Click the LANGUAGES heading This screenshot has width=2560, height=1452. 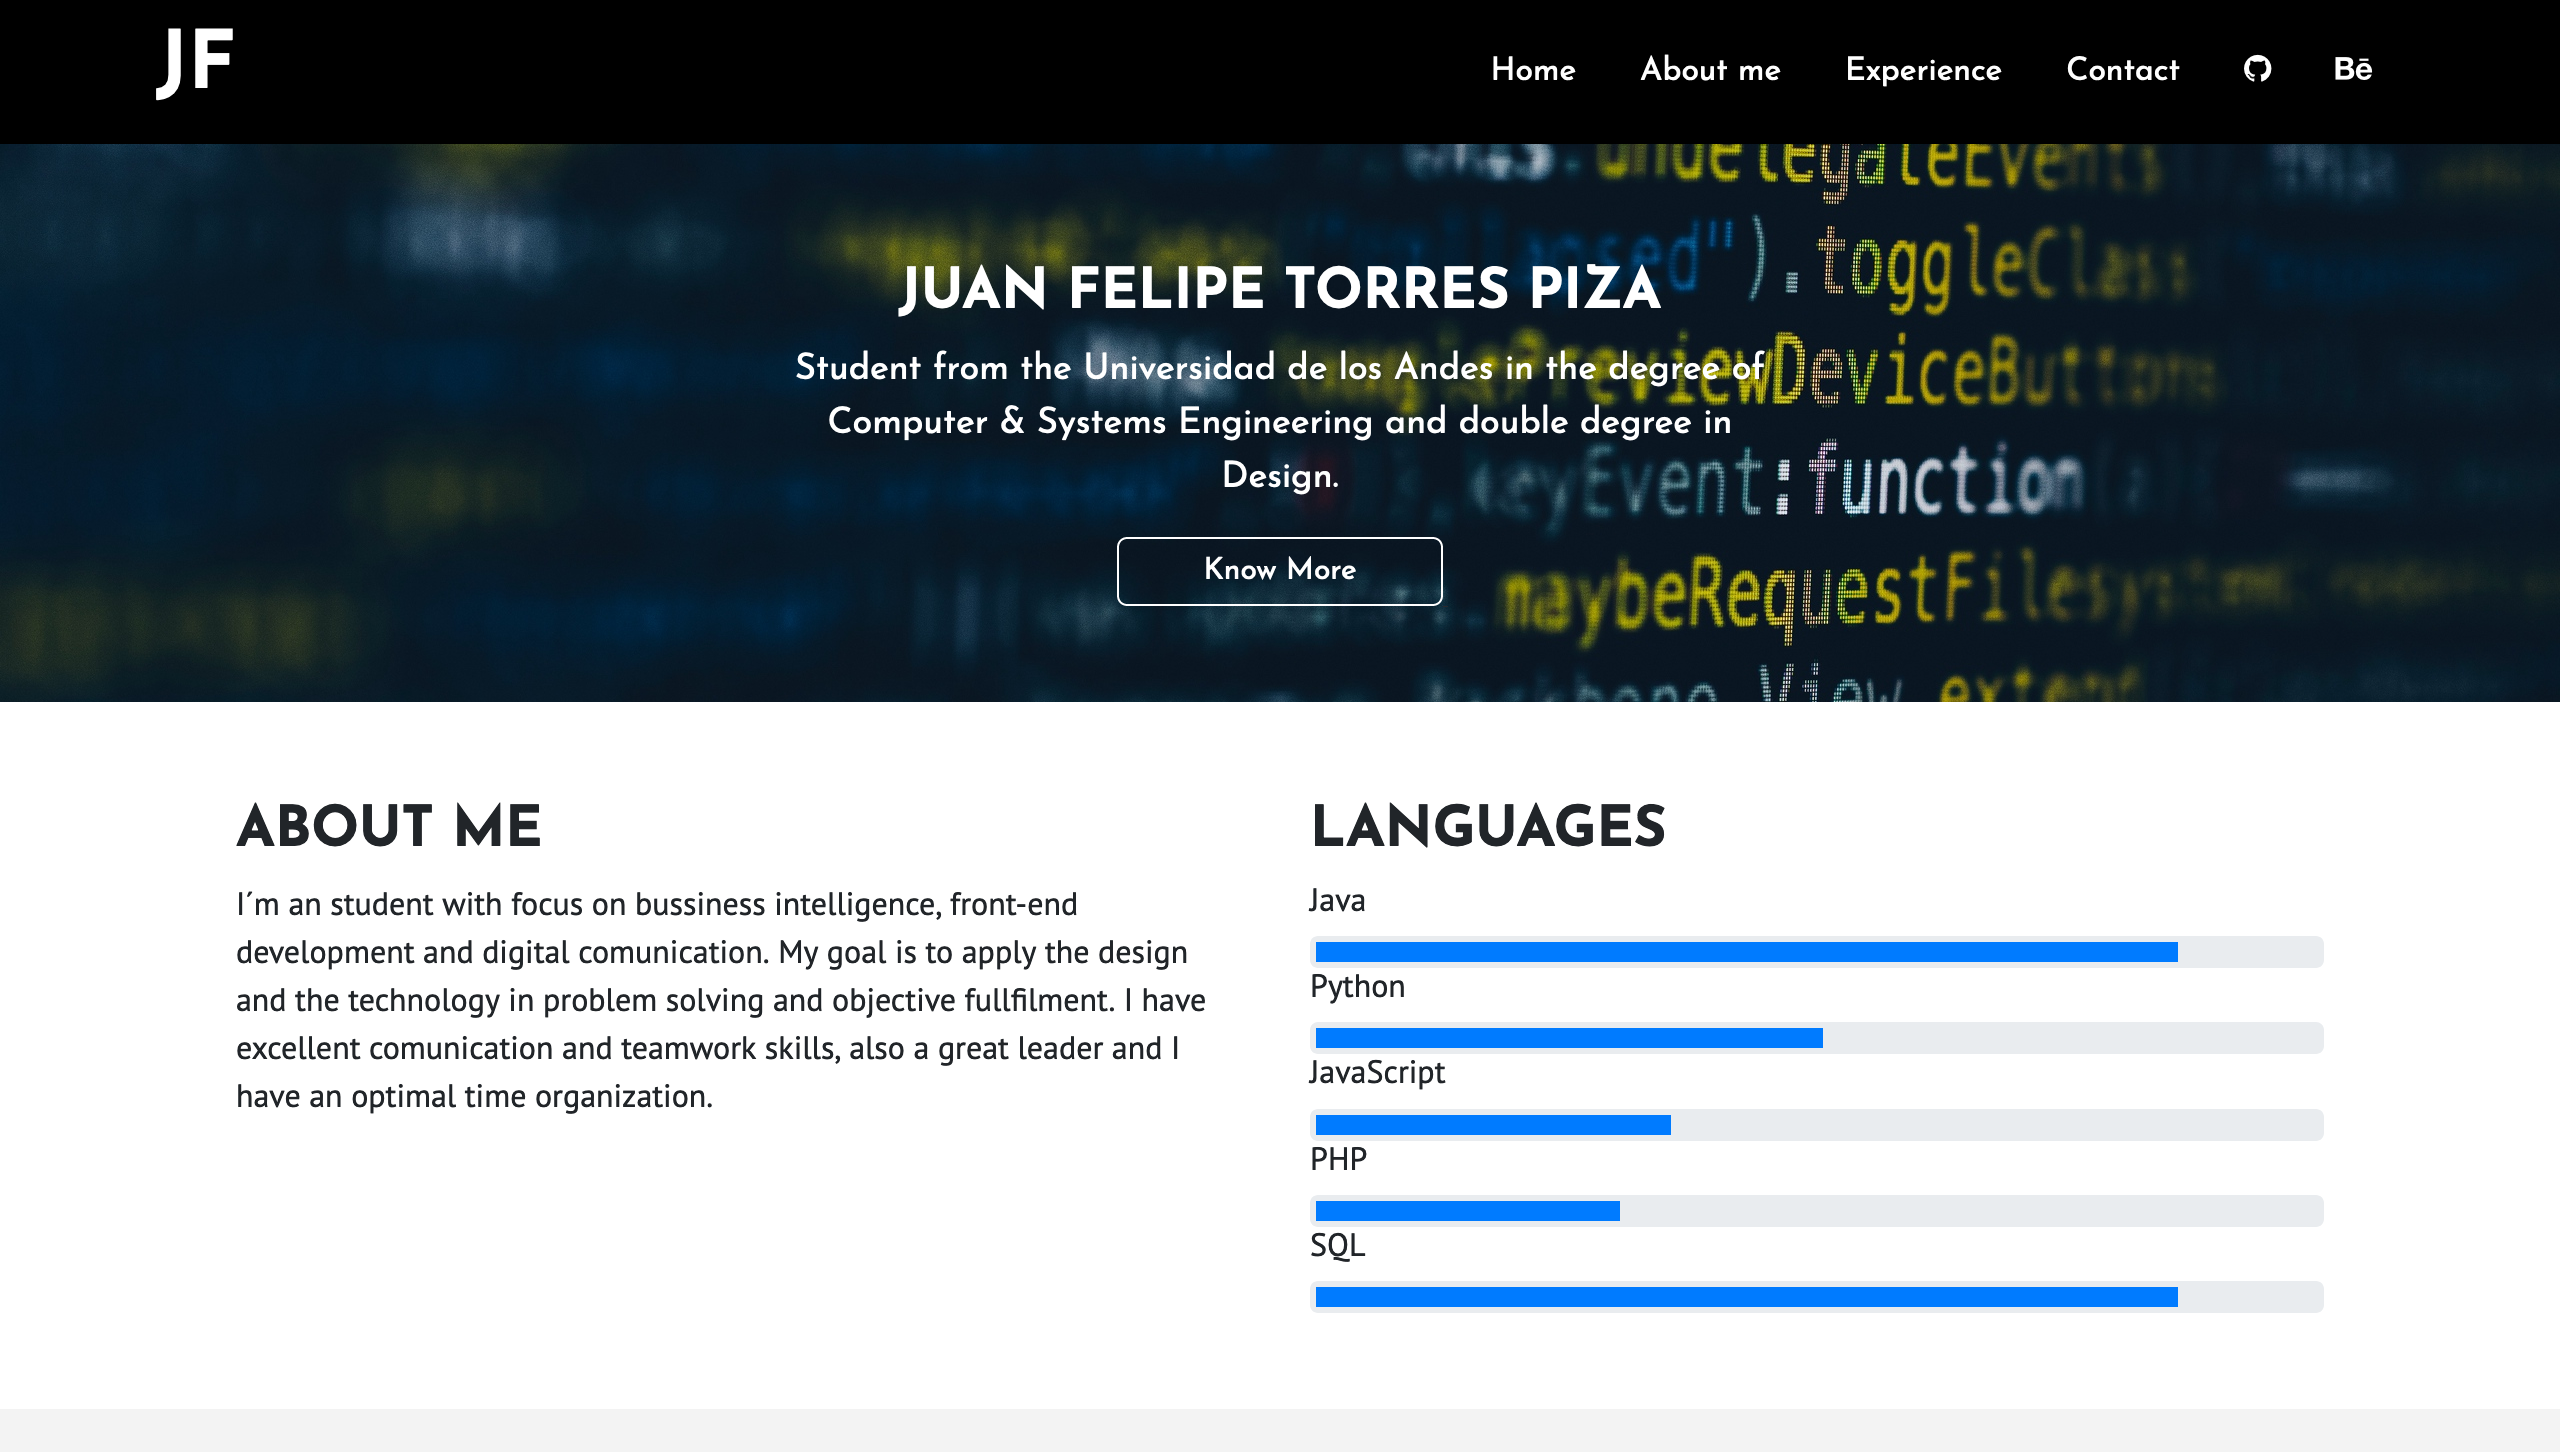(x=1488, y=827)
